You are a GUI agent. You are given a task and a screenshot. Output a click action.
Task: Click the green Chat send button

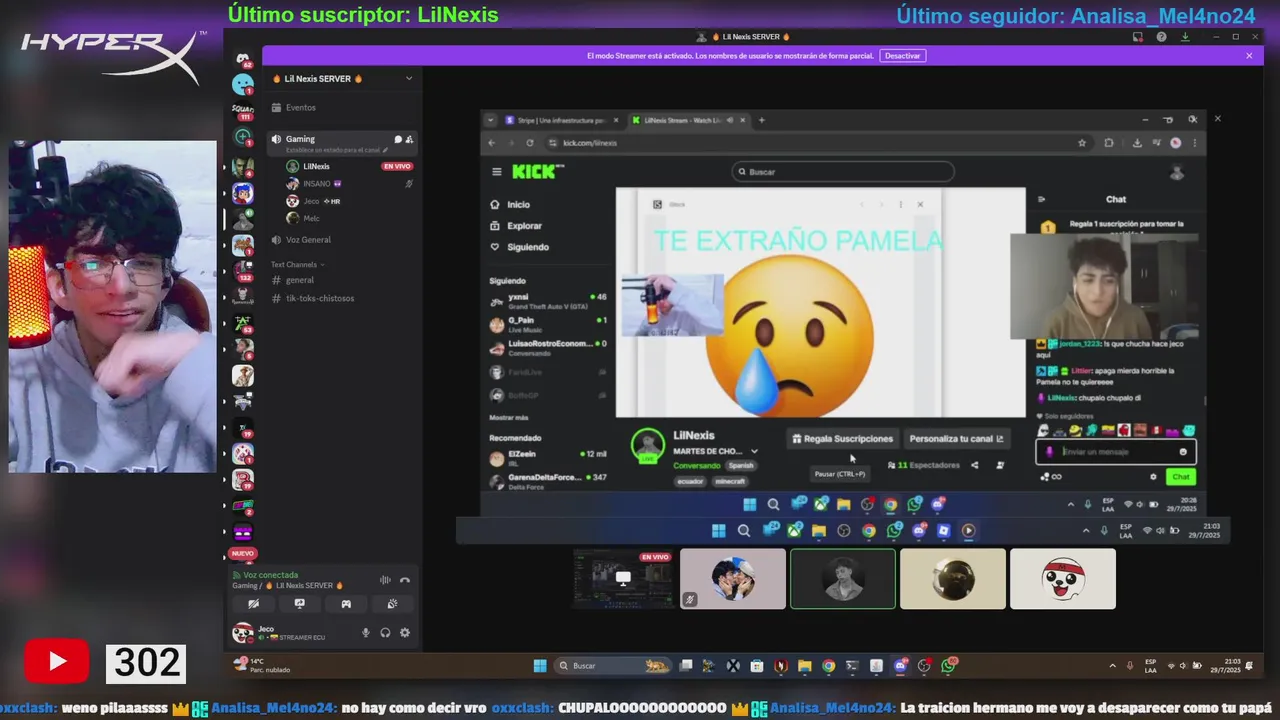[x=1180, y=477]
